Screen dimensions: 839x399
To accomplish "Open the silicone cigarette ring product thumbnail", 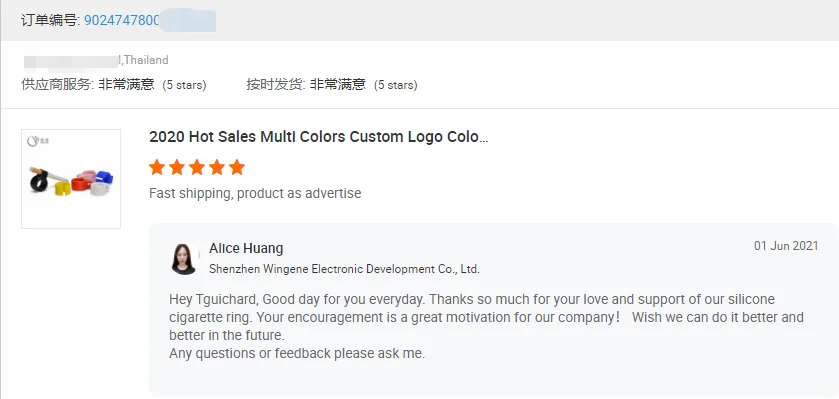I will 71,179.
